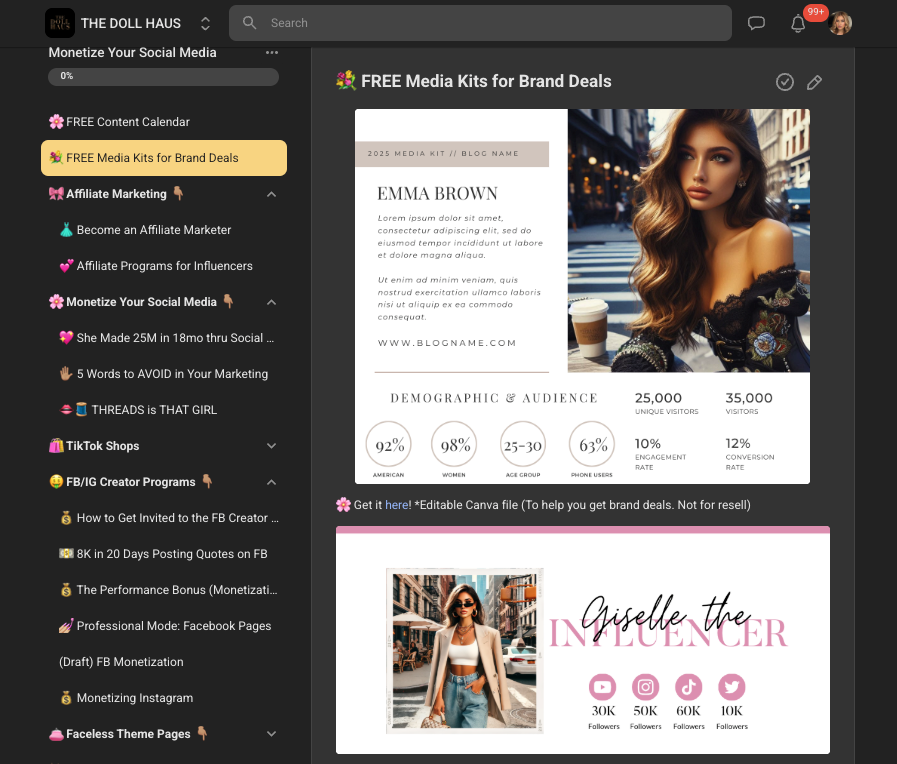897x764 pixels.
Task: Click the Emma Brown media kit image
Action: [582, 296]
